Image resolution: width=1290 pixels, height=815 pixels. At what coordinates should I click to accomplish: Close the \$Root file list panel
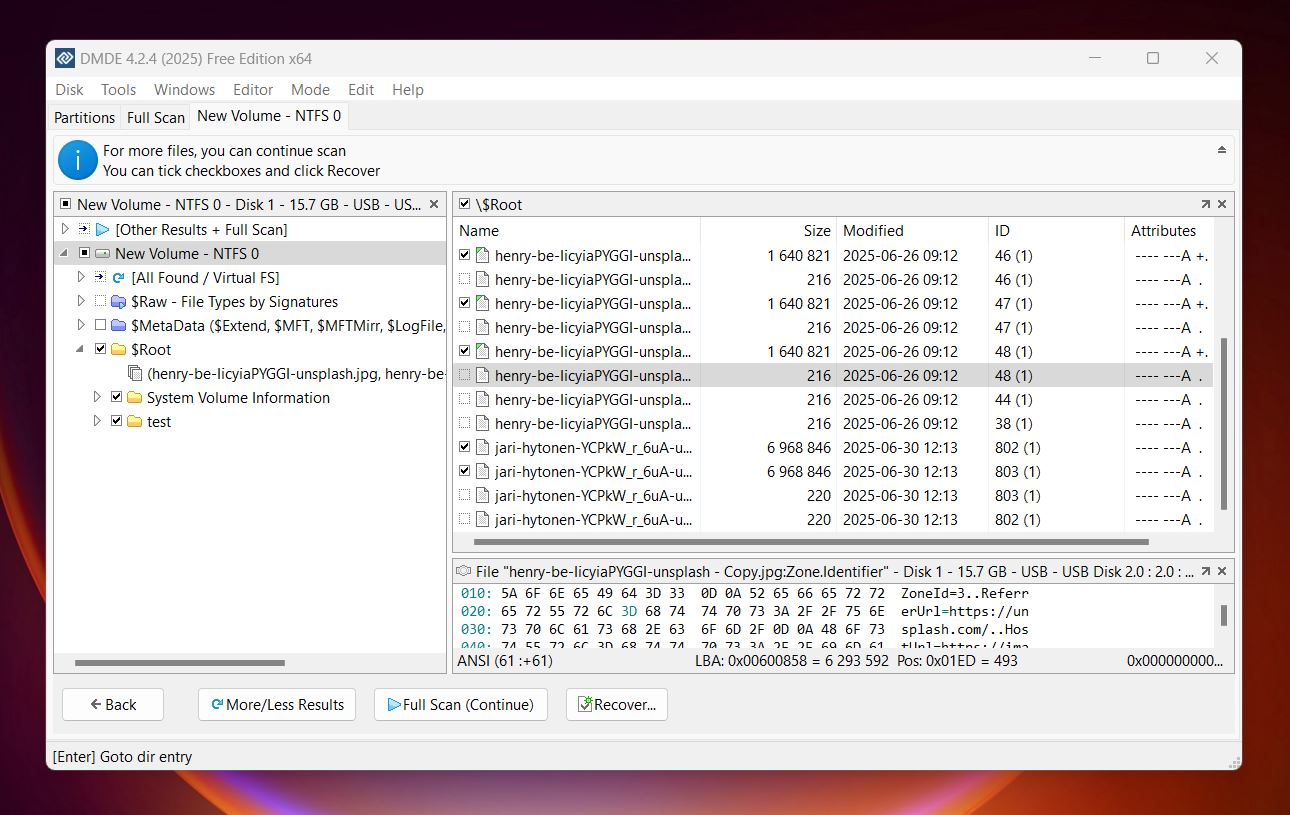tap(1222, 204)
